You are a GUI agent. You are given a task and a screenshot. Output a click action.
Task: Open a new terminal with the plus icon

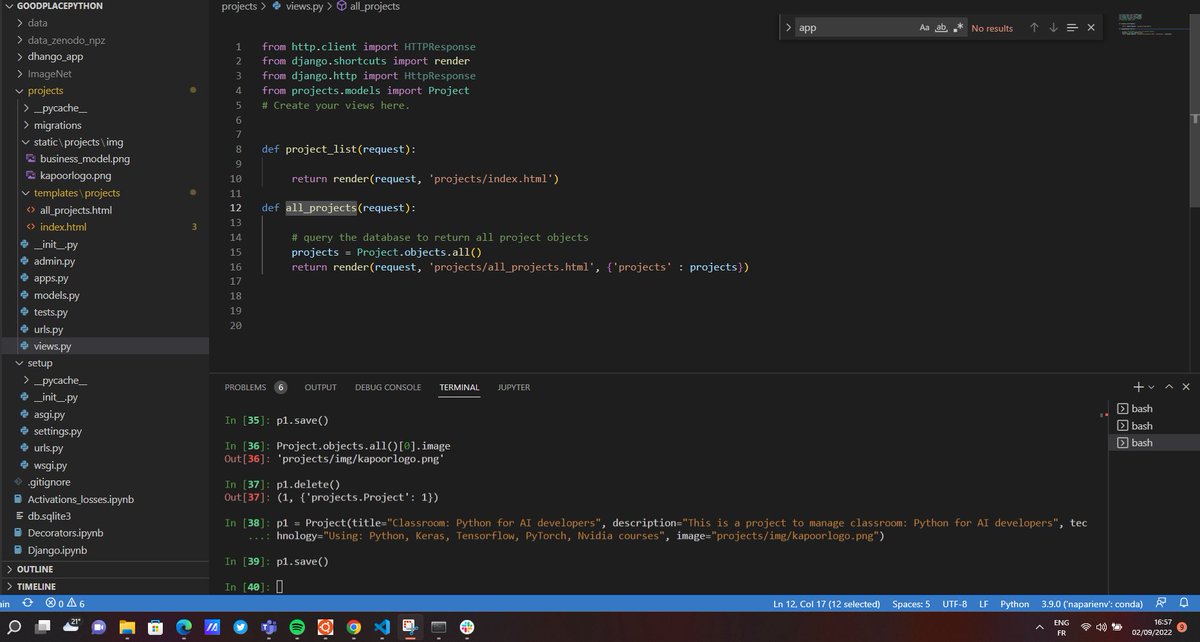(x=1138, y=388)
